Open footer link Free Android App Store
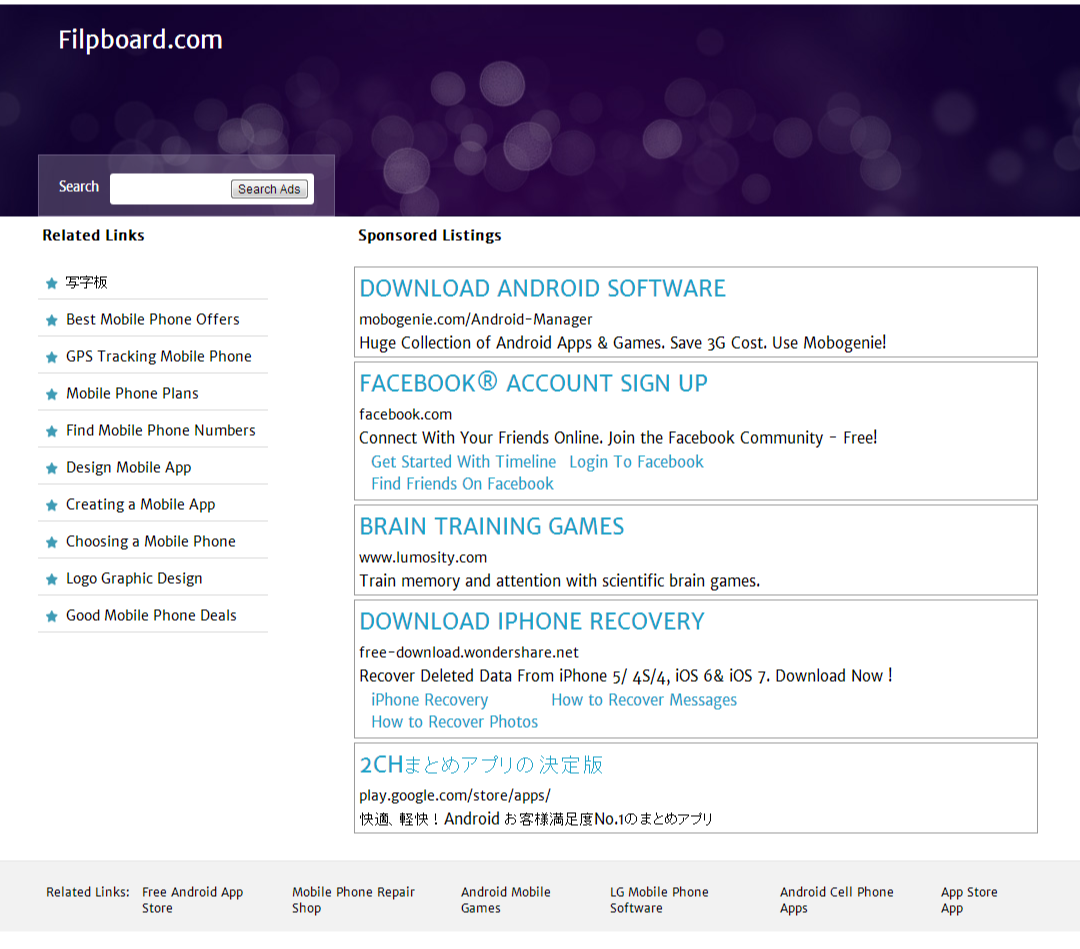This screenshot has width=1080, height=949. pyautogui.click(x=192, y=900)
